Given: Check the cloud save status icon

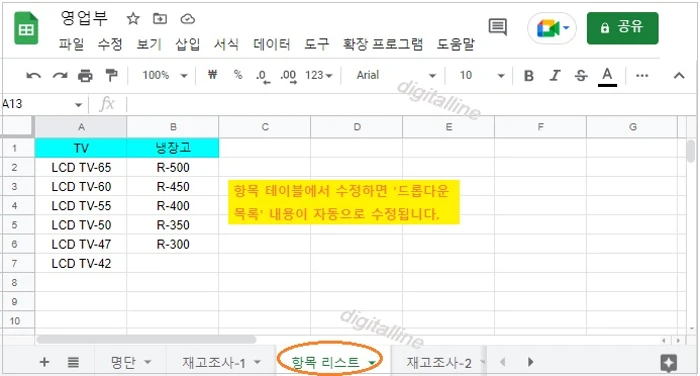Looking at the screenshot, I should click(x=188, y=19).
